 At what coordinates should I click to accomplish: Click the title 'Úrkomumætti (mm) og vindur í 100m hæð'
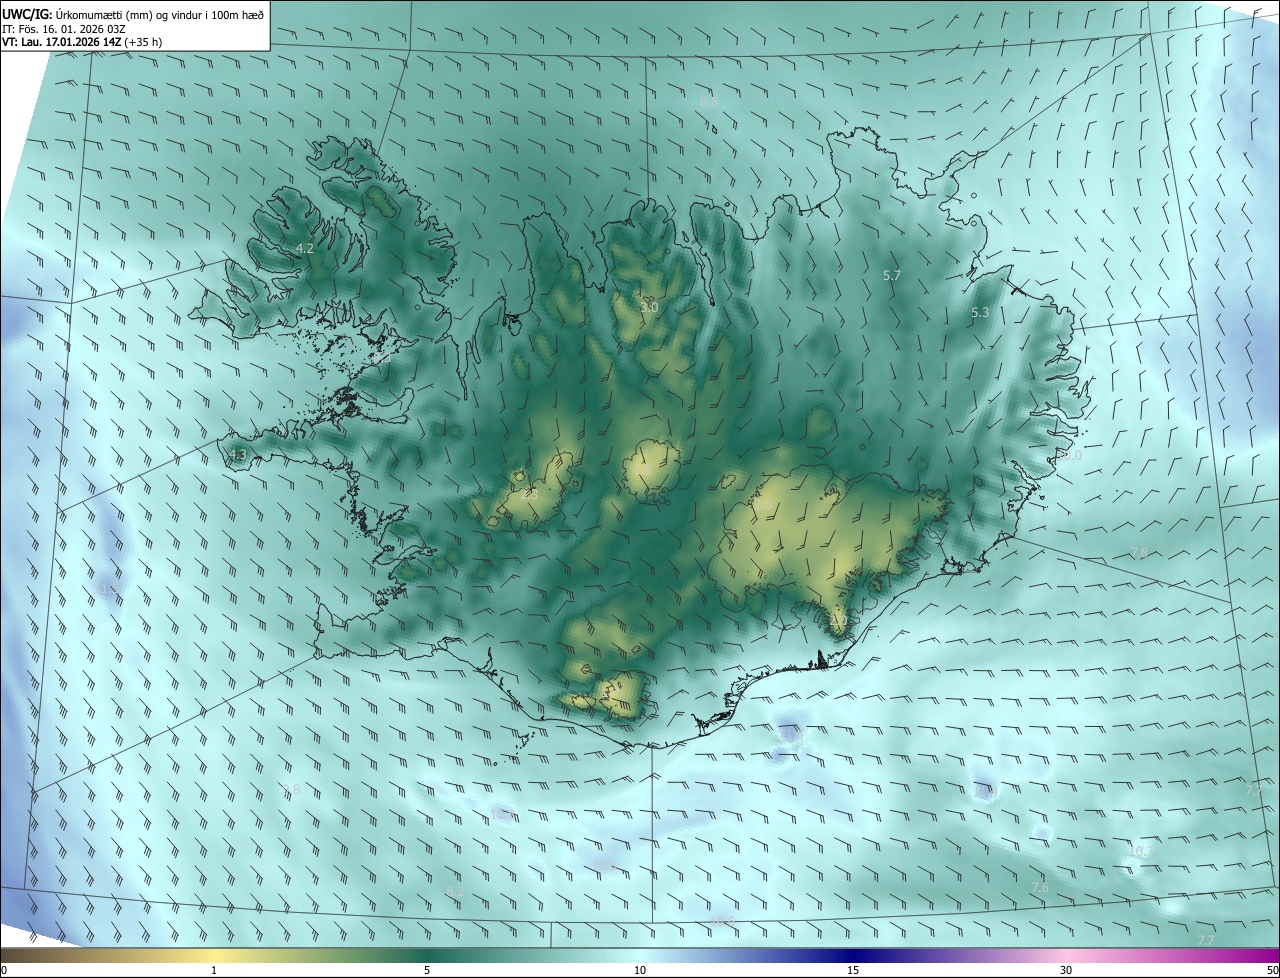click(160, 13)
